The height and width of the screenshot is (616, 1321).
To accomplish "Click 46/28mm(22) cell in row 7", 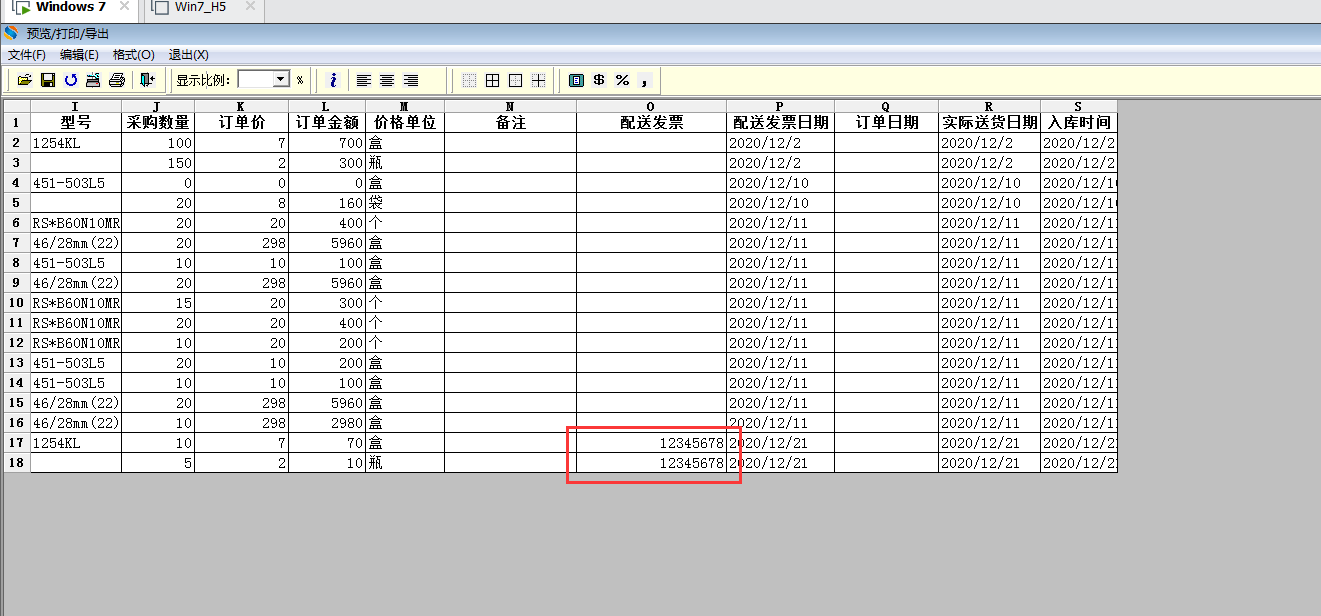I will click(x=76, y=243).
